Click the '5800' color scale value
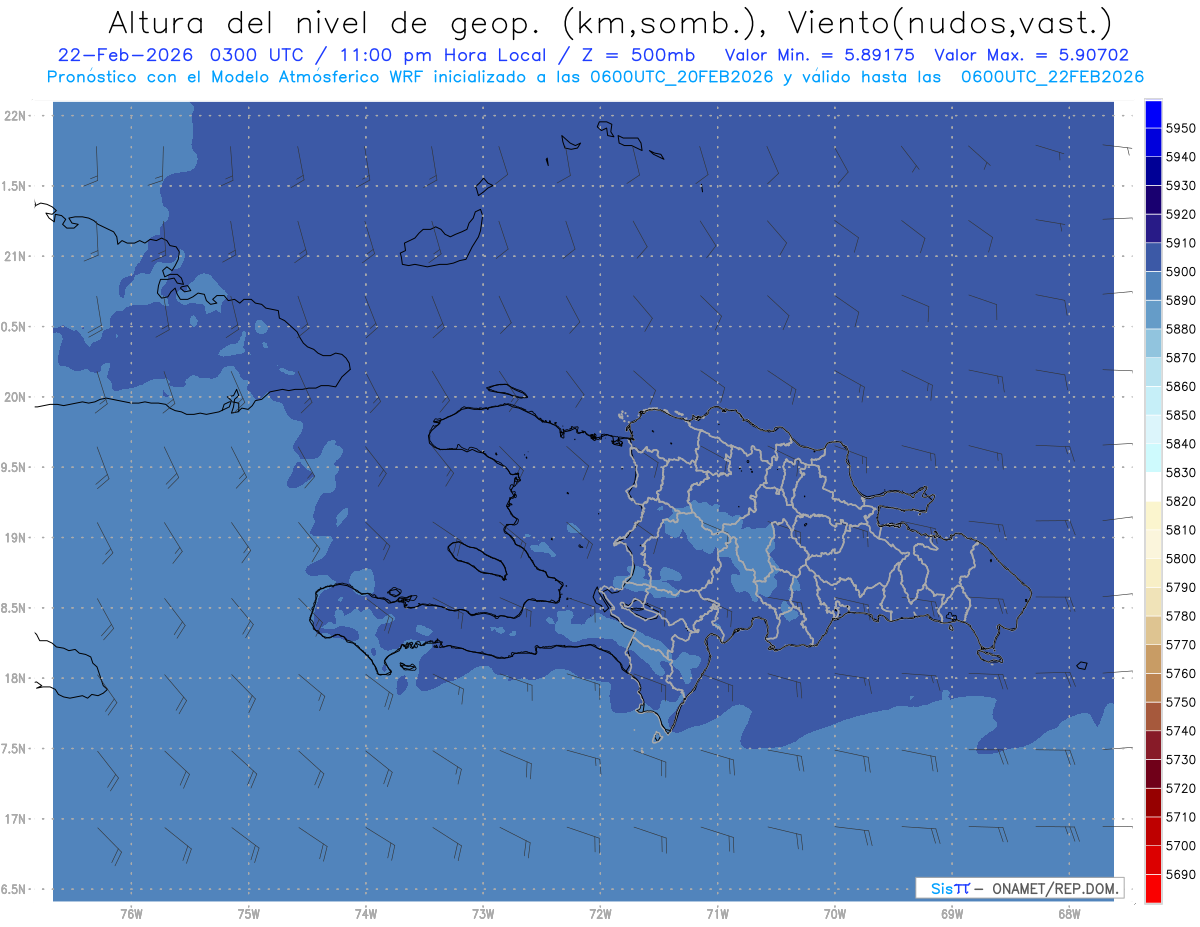This screenshot has height=927, width=1200. tap(1180, 558)
